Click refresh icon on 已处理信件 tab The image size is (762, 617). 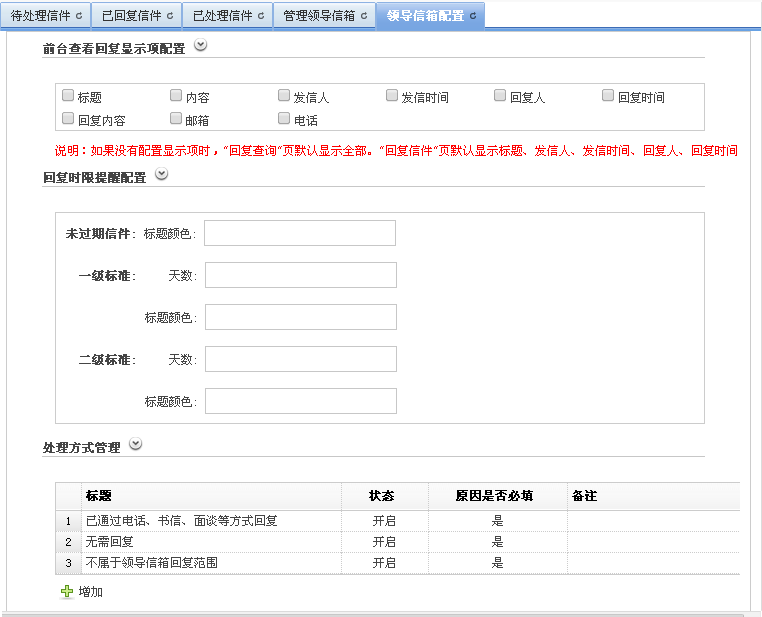tap(260, 16)
